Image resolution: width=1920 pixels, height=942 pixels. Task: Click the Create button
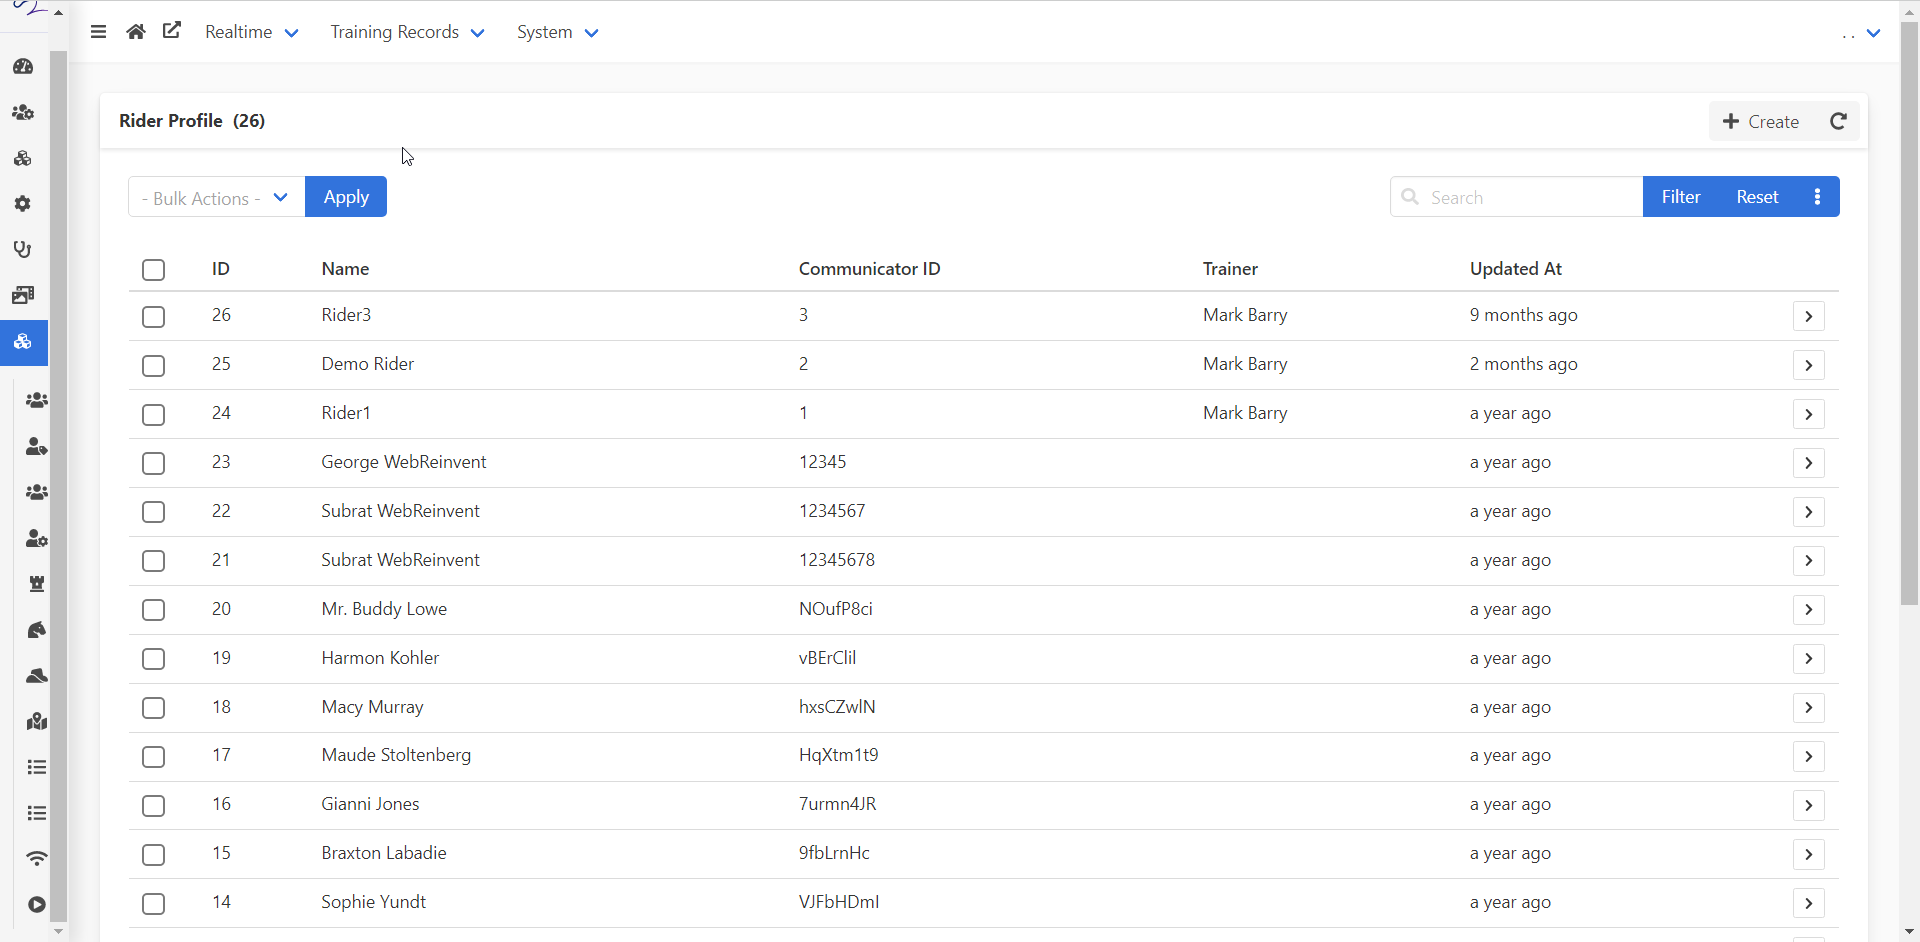click(x=1761, y=120)
